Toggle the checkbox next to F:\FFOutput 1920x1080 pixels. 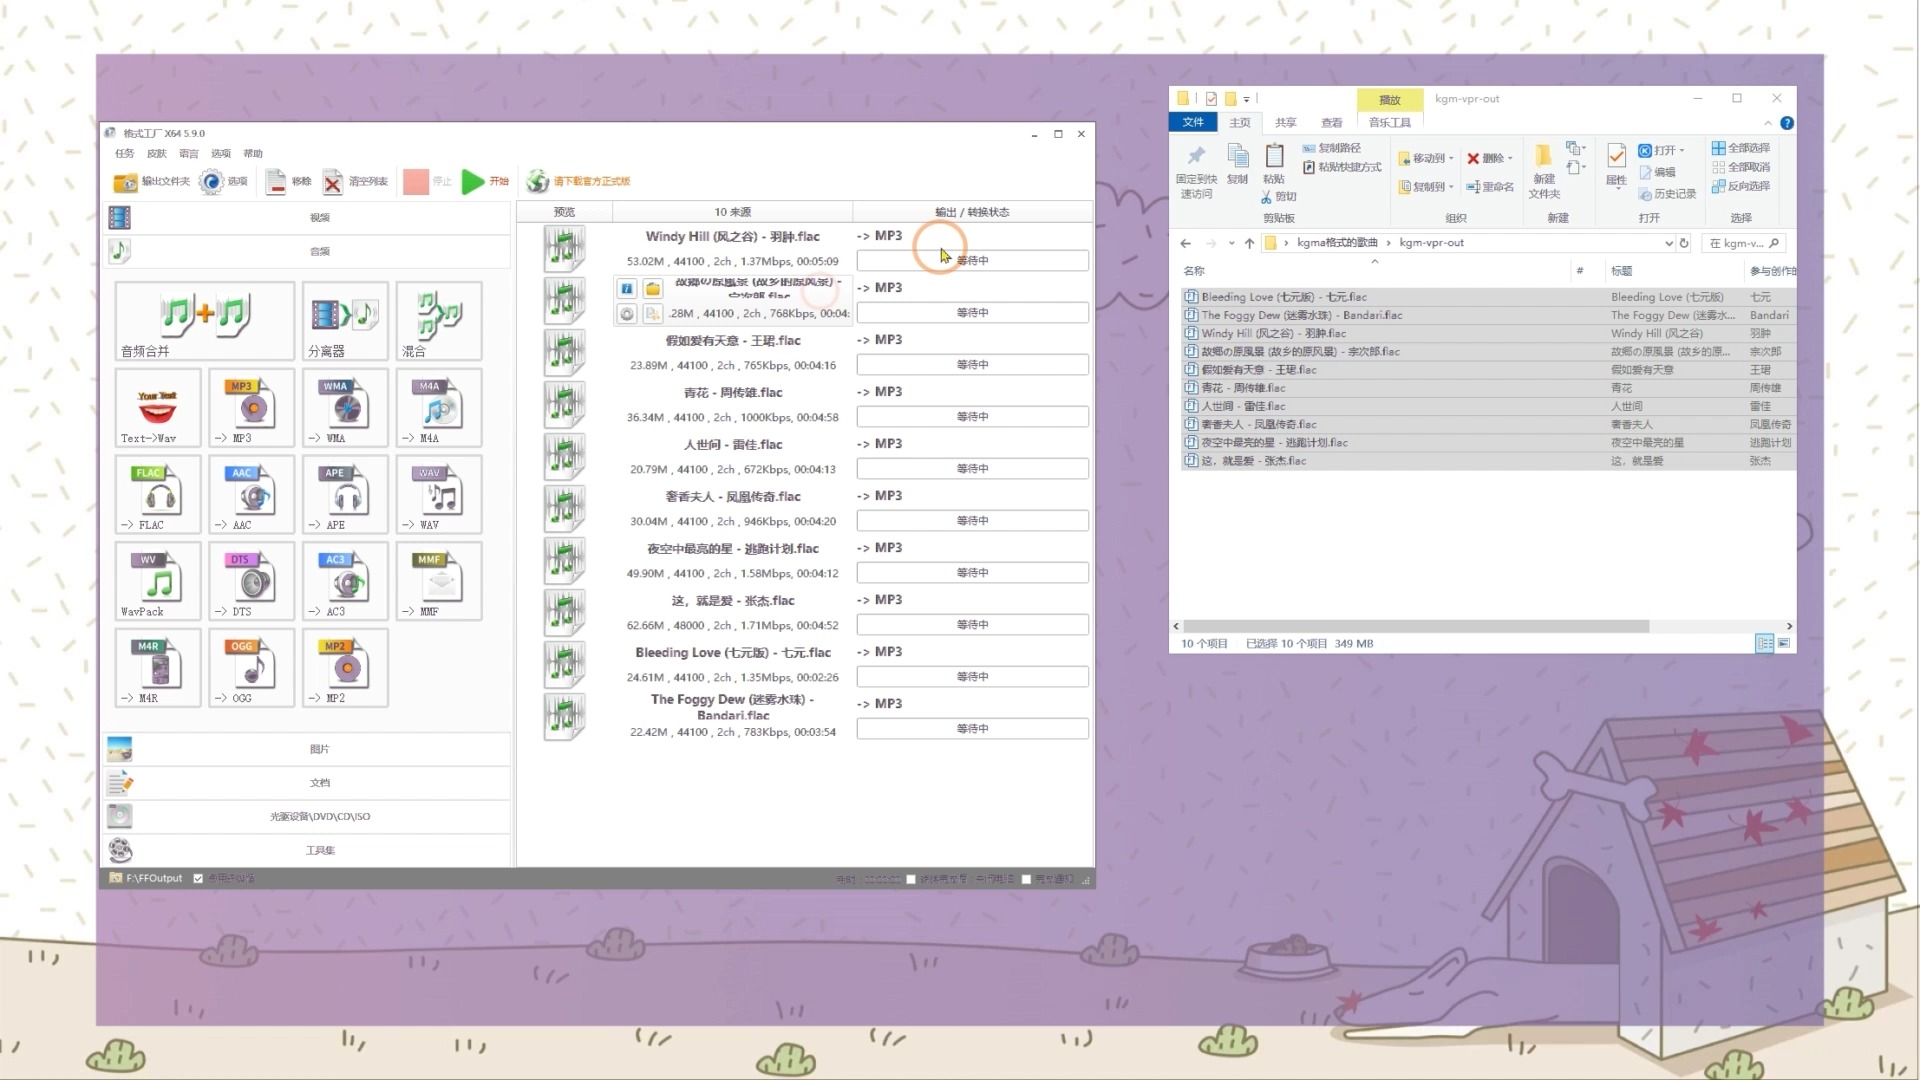198,879
